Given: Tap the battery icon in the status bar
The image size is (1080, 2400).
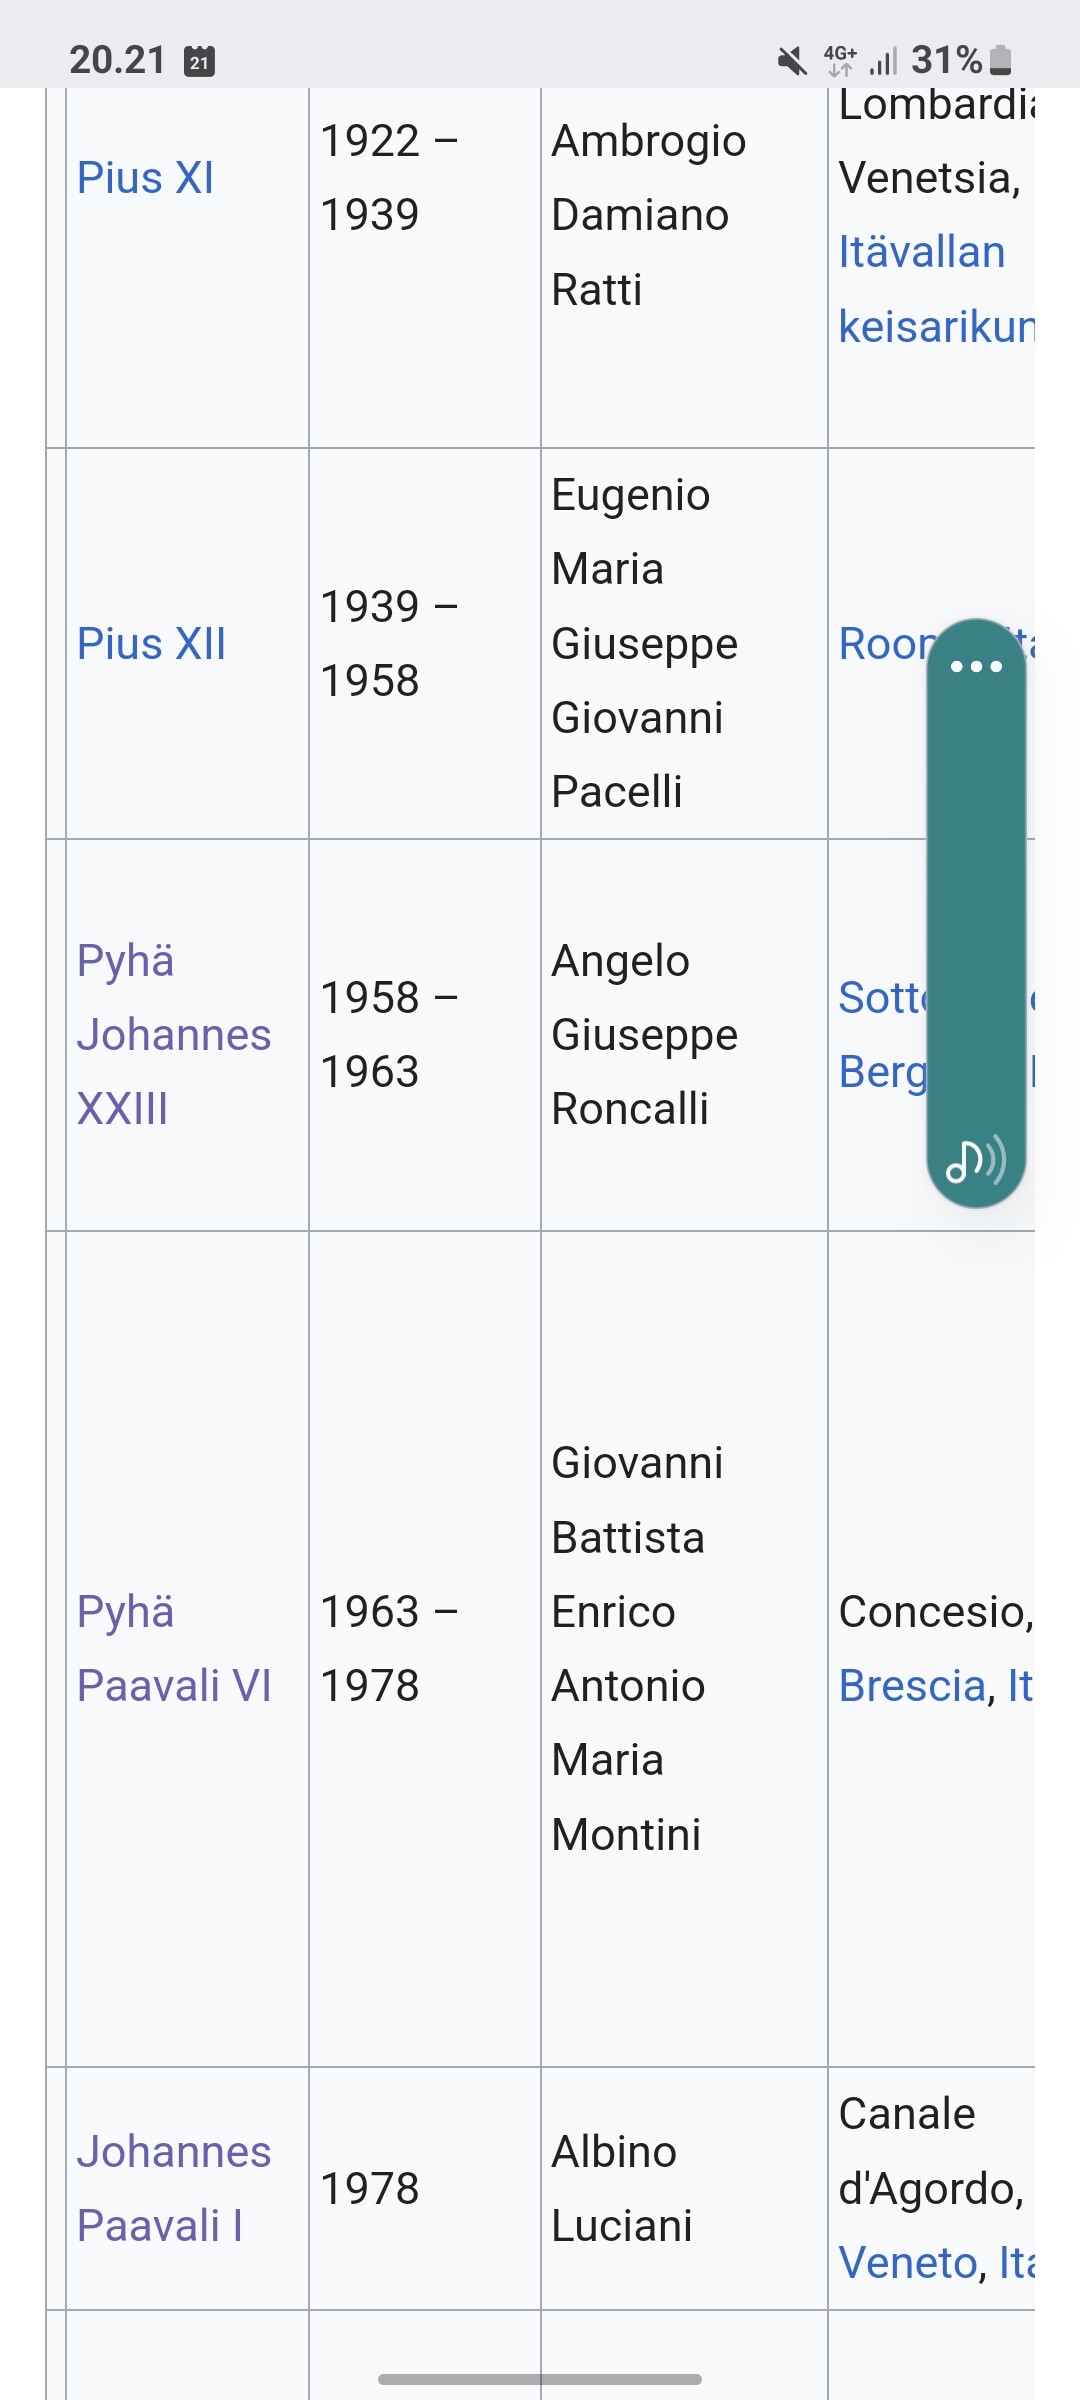Looking at the screenshot, I should 1001,61.
